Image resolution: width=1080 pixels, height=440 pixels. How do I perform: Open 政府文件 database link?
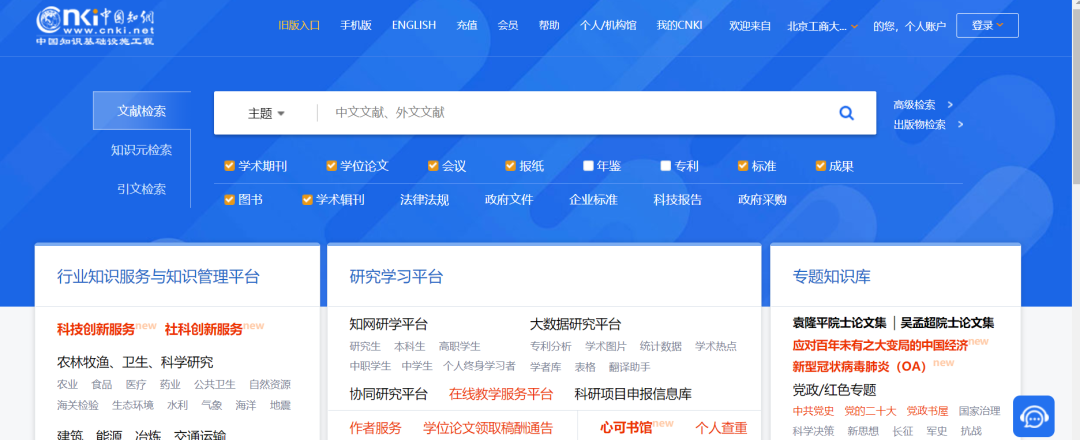509,200
